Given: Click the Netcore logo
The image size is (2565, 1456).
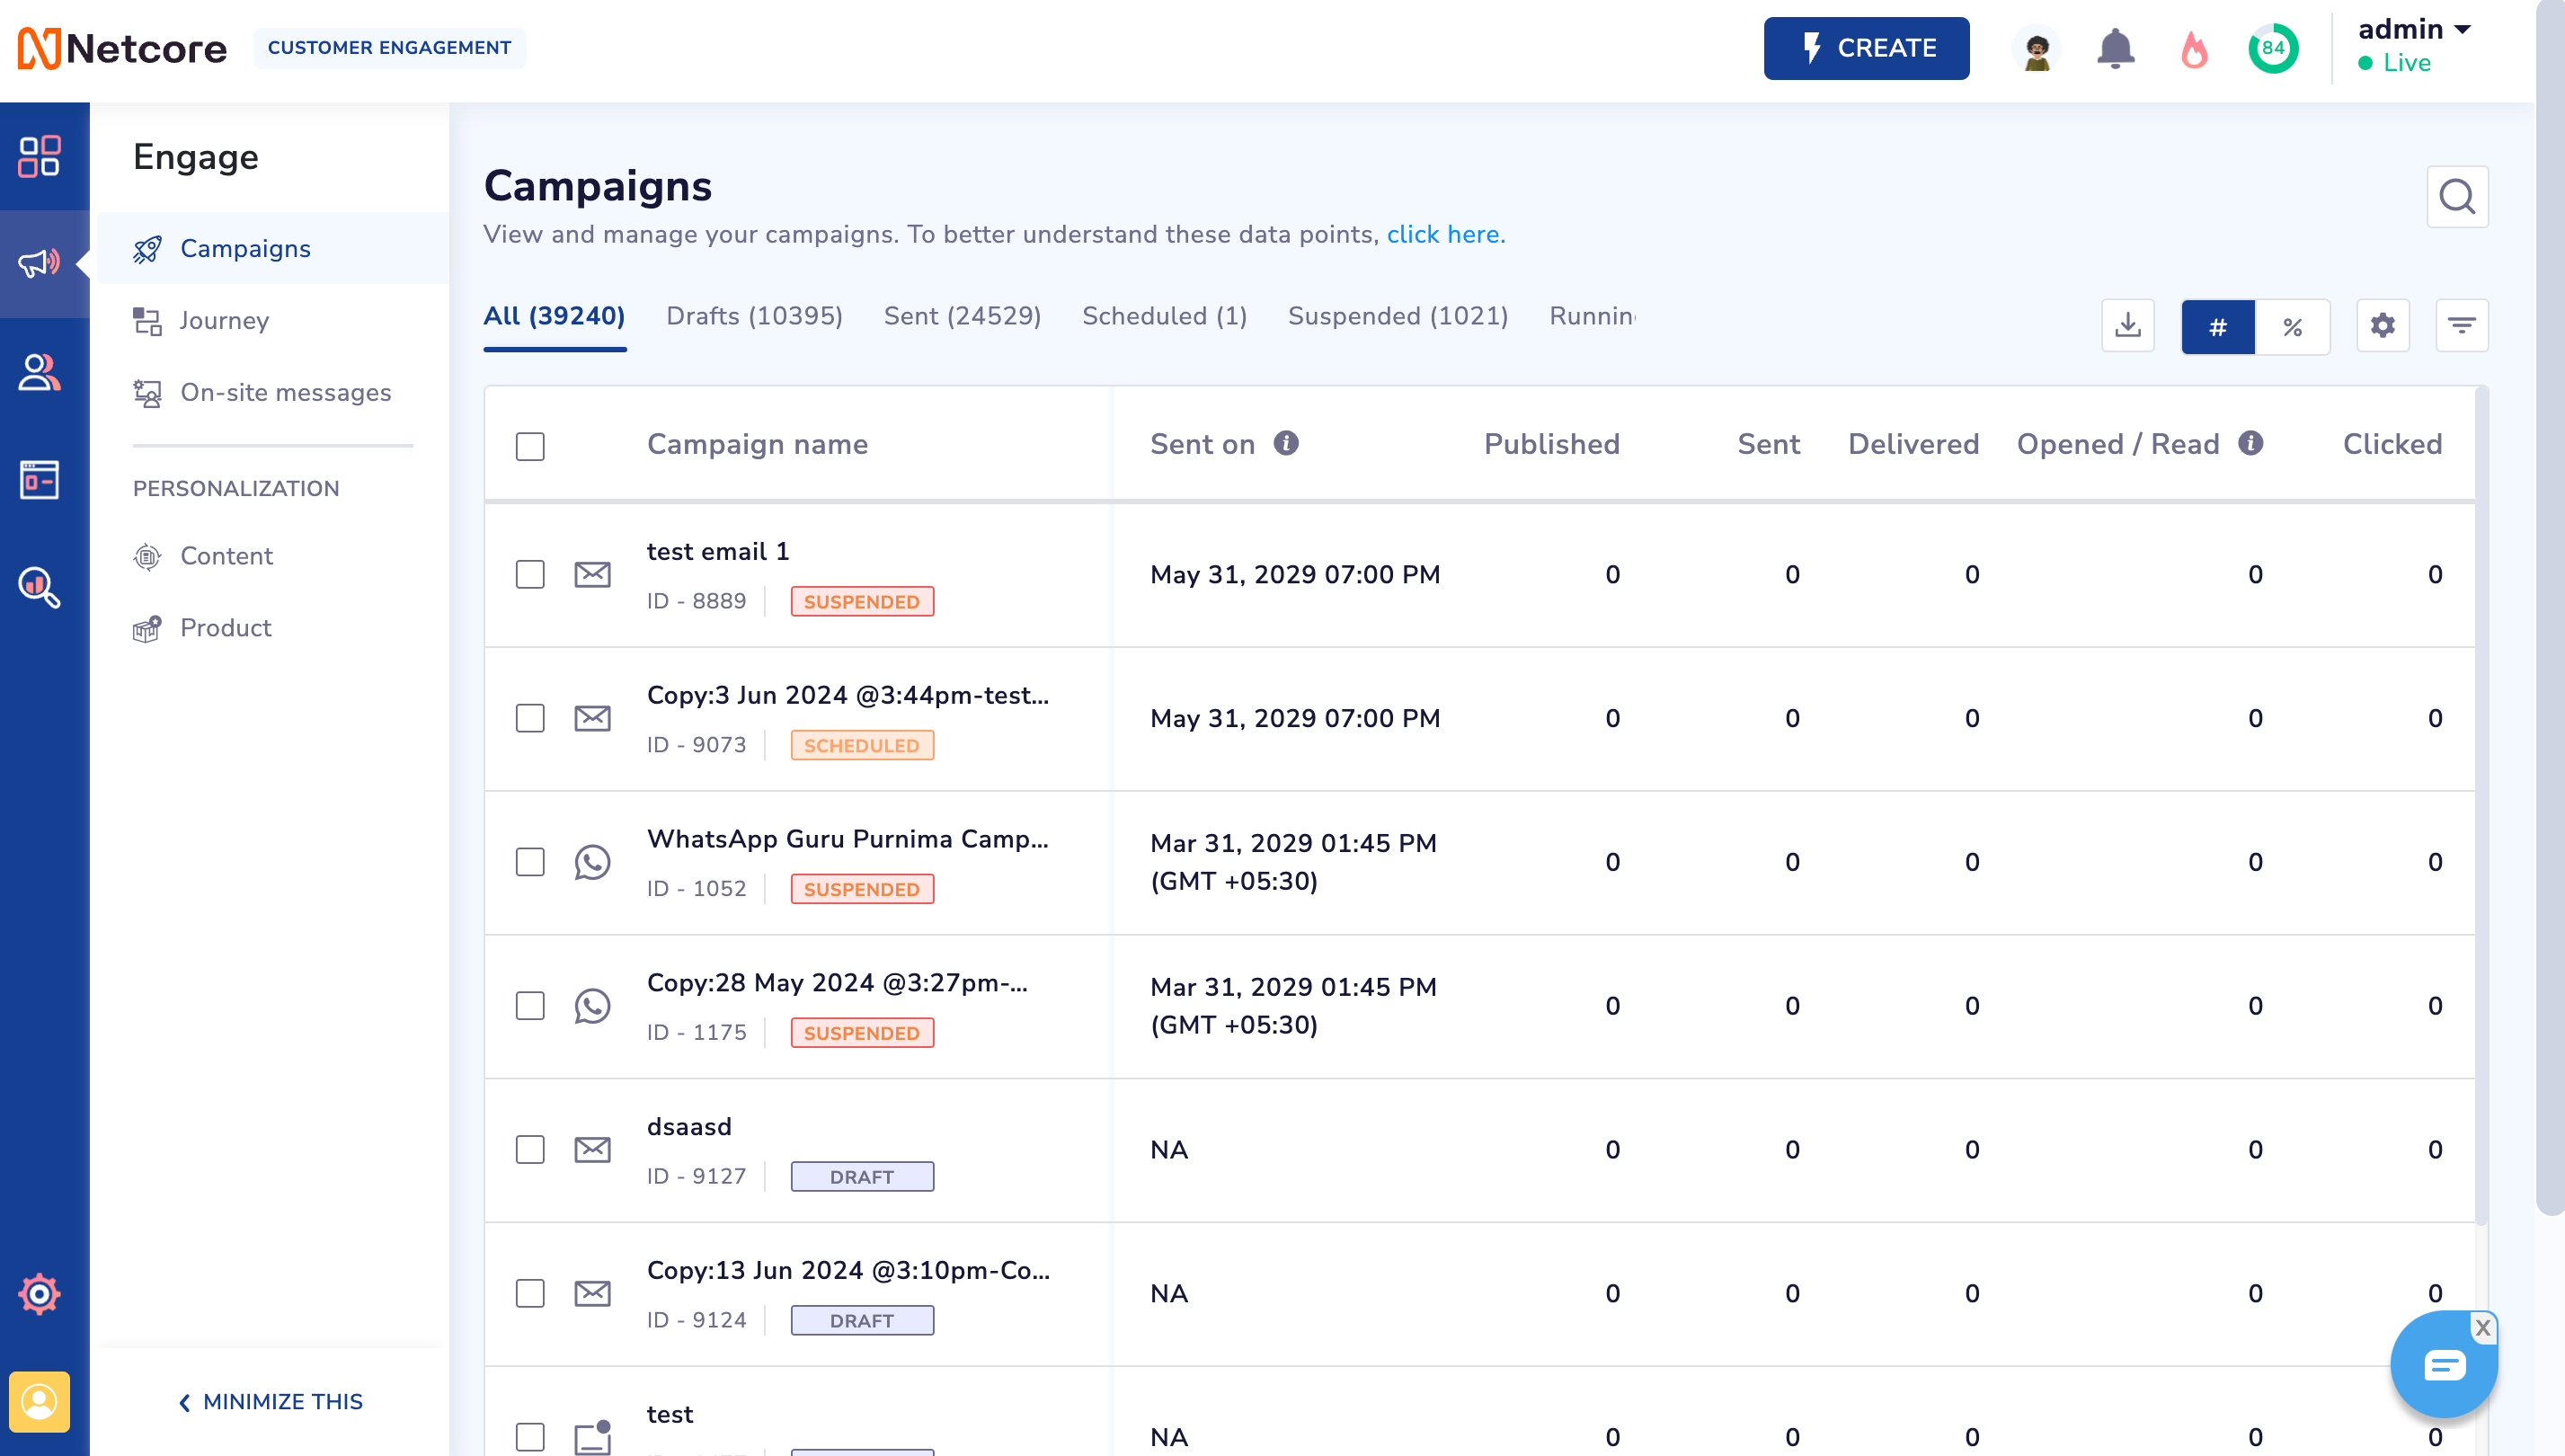Looking at the screenshot, I should click(x=122, y=48).
